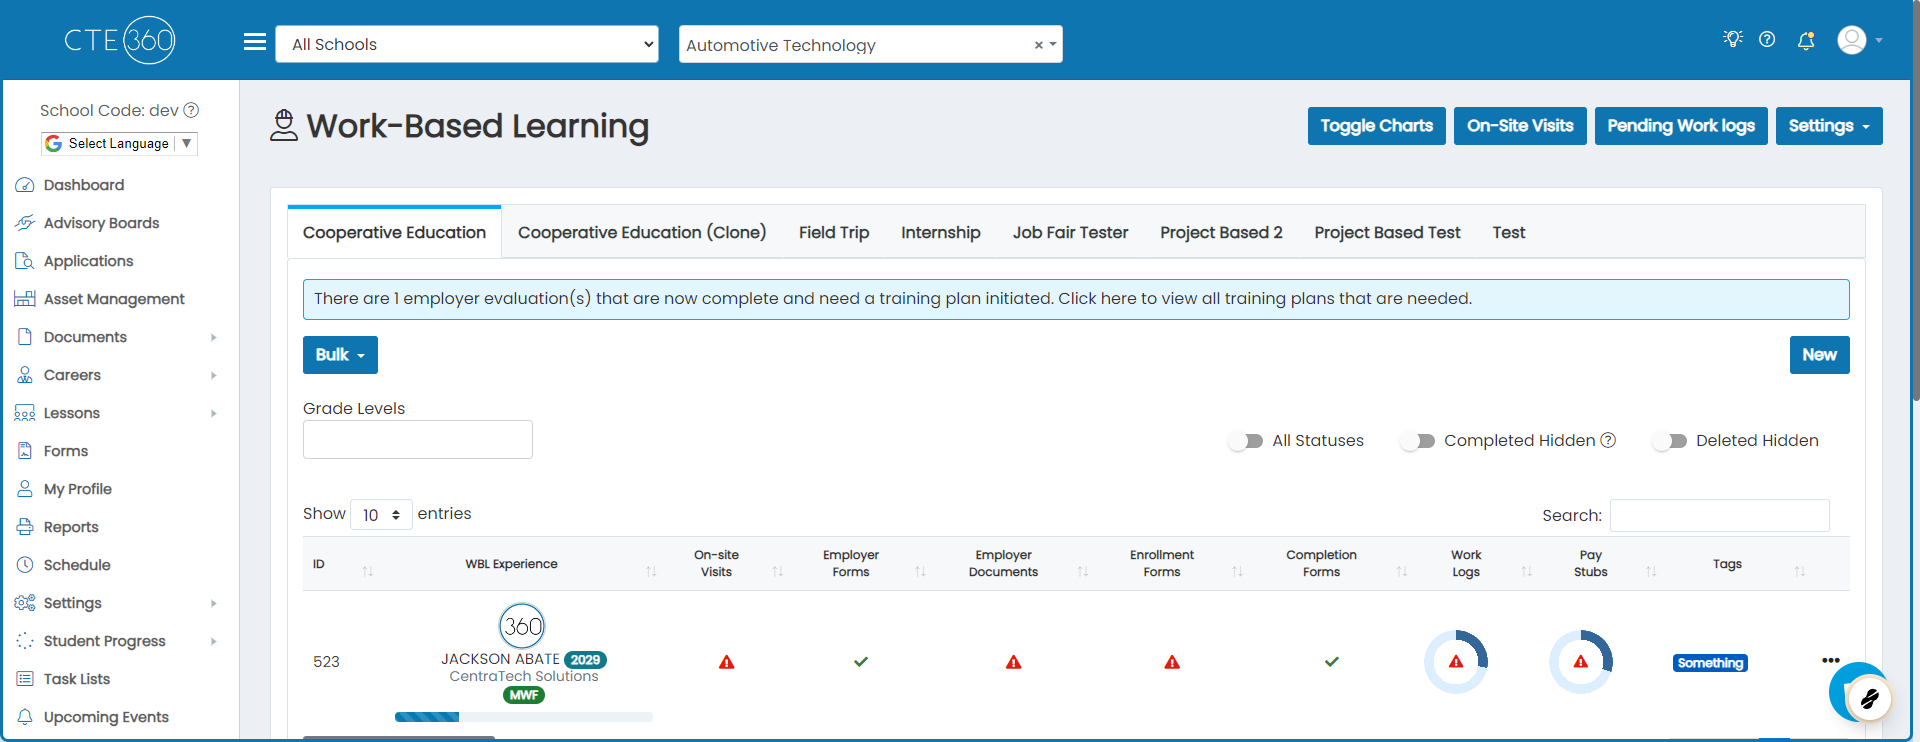
Task: Click the Advisory Boards sidebar icon
Action: point(25,223)
